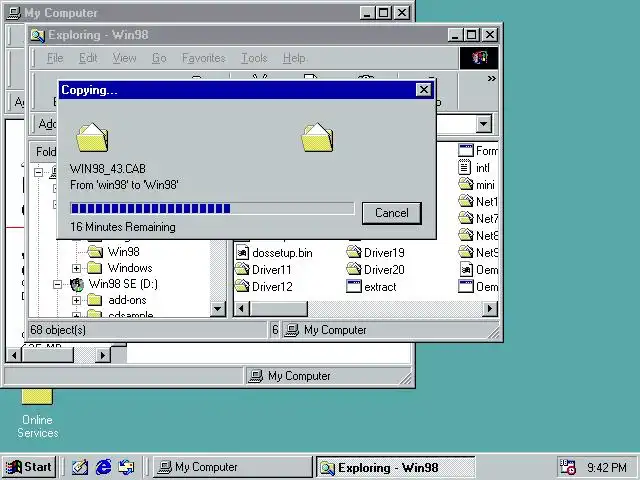This screenshot has width=640, height=480.
Task: Minimize the Exploring - Win98 window
Action: click(456, 35)
